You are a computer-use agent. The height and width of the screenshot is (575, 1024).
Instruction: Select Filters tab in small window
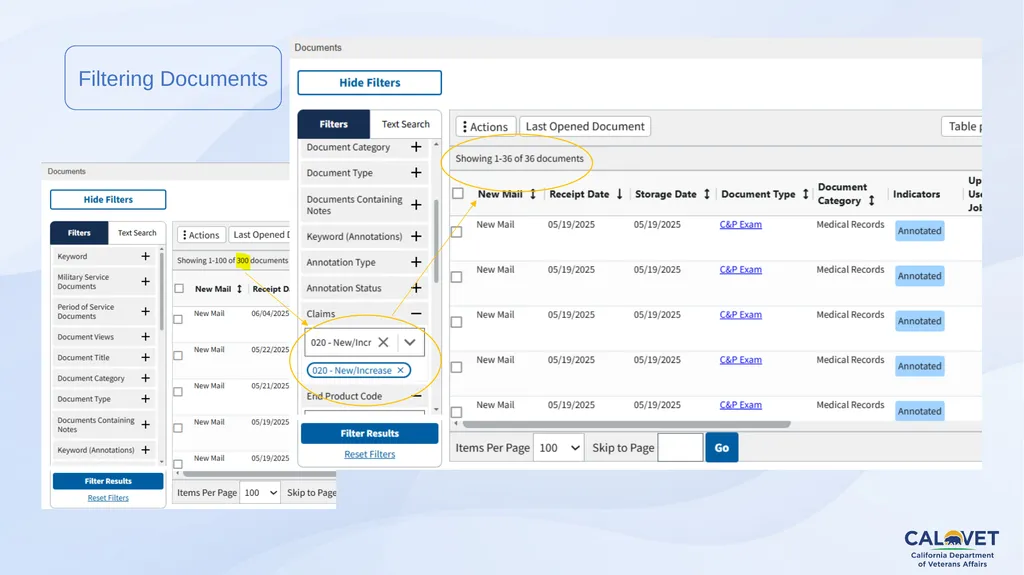(x=79, y=233)
